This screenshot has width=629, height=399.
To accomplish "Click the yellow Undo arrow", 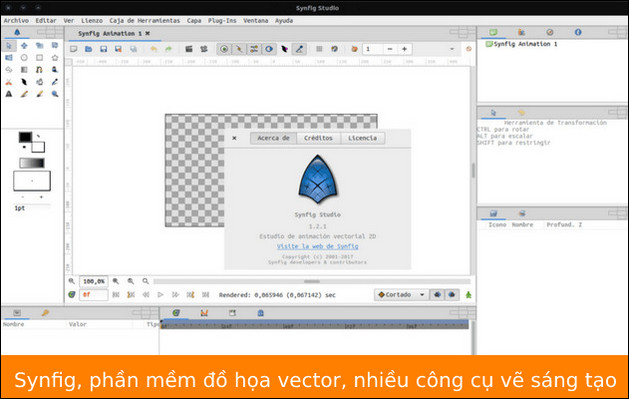I will click(x=154, y=49).
